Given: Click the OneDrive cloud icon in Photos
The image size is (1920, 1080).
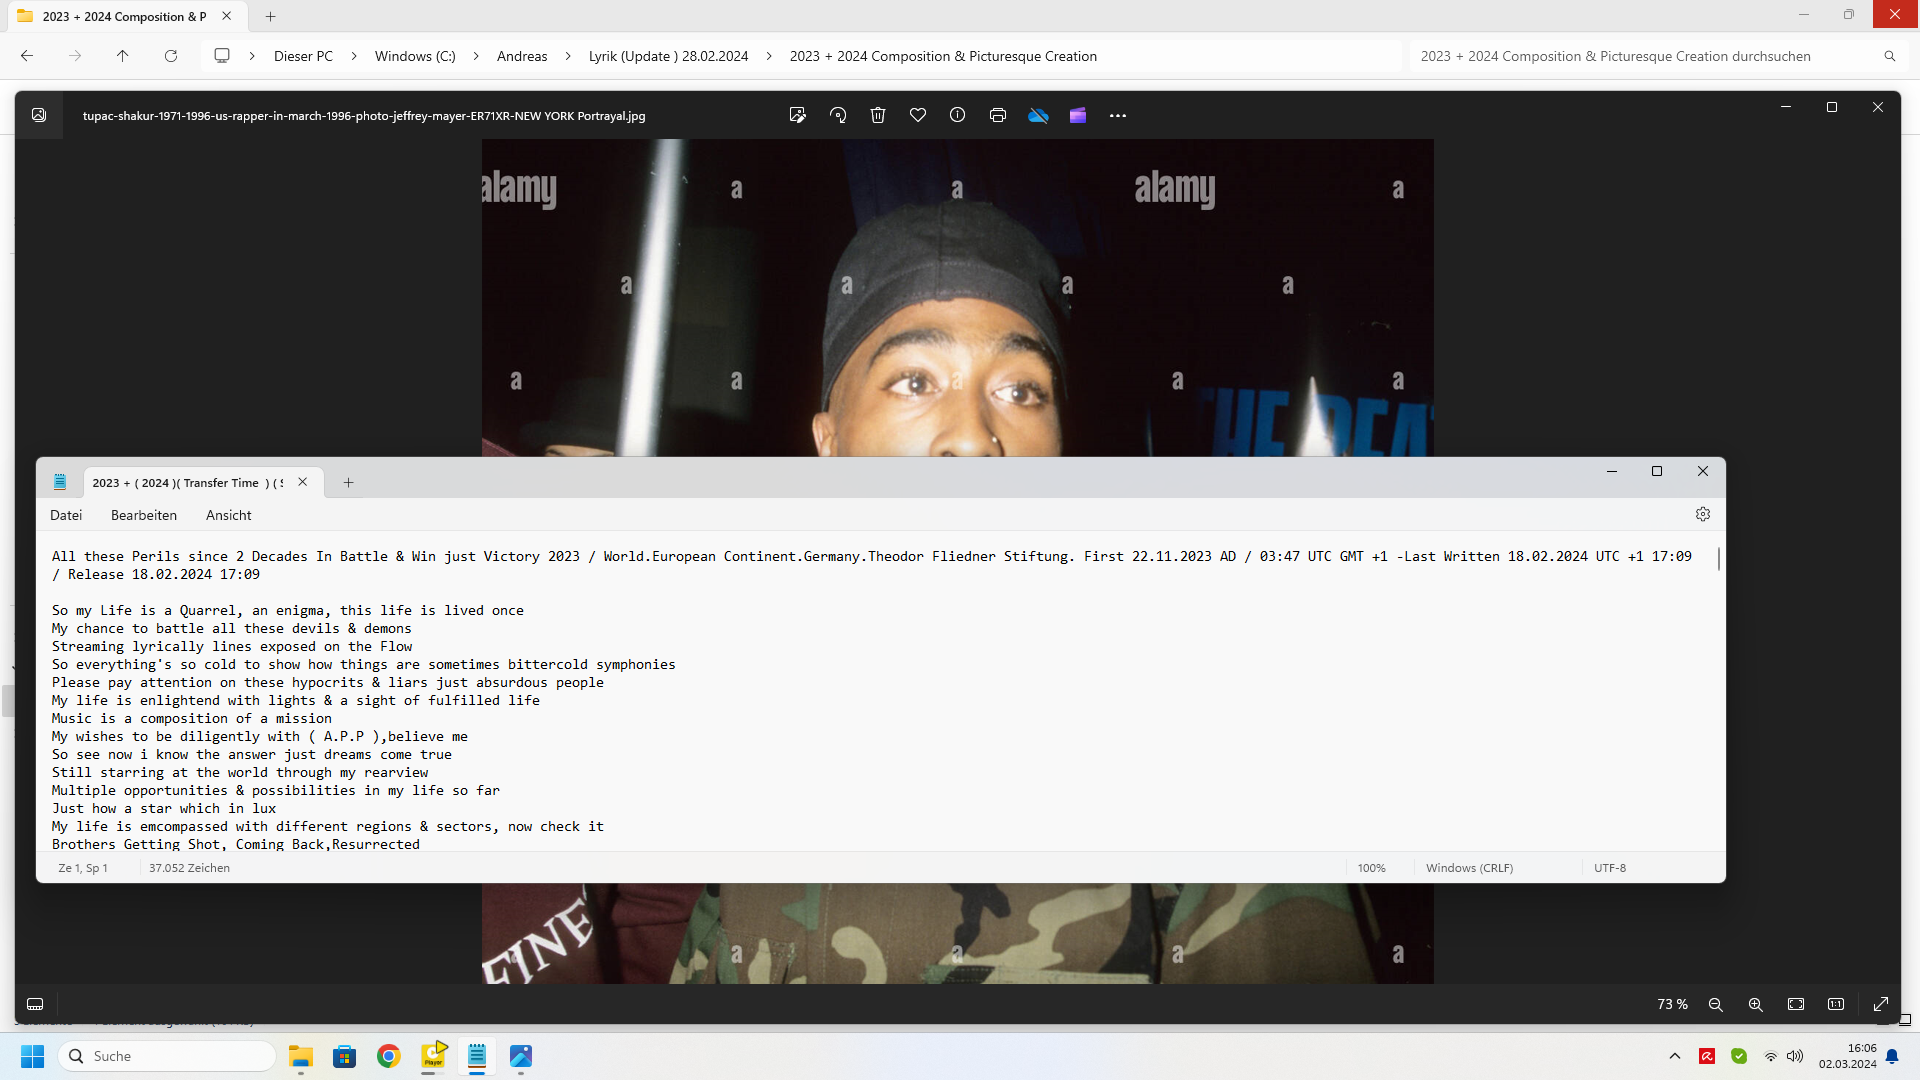Looking at the screenshot, I should 1038,115.
